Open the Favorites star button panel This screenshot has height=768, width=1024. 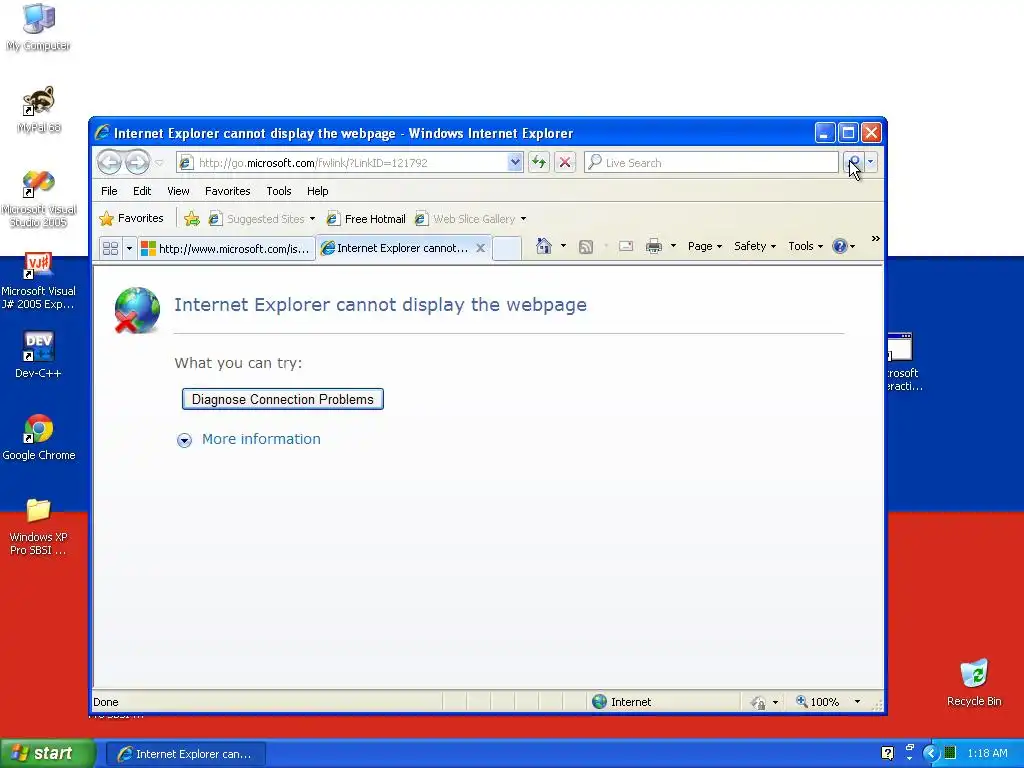click(131, 218)
